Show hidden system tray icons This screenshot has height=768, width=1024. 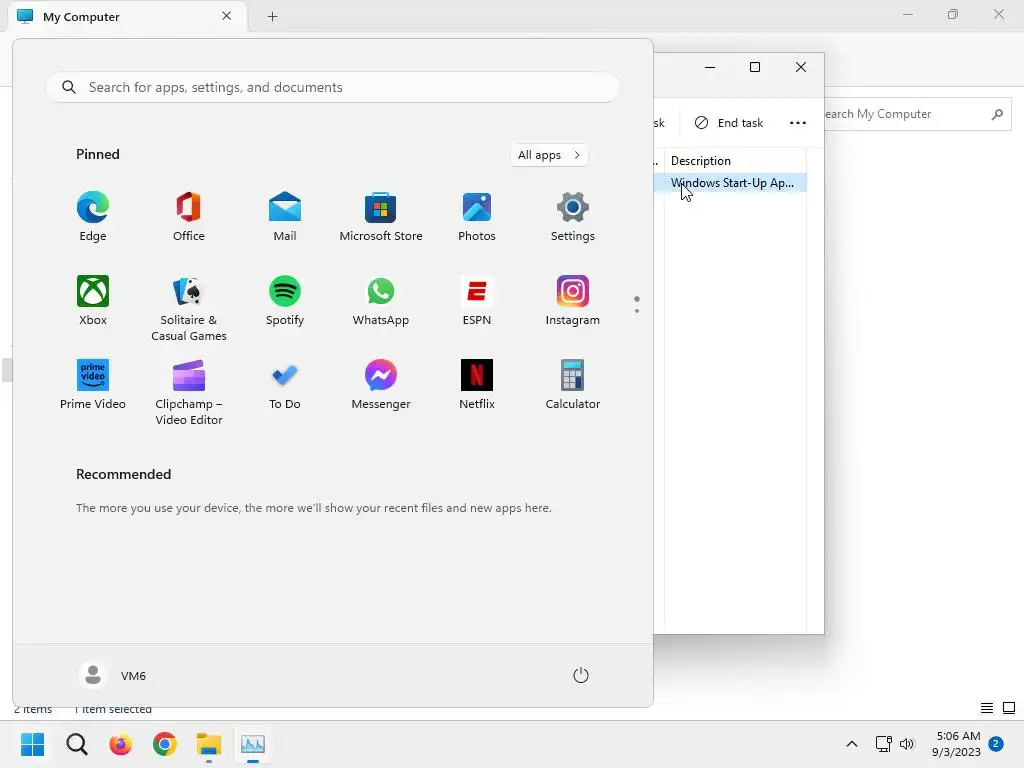coord(852,744)
